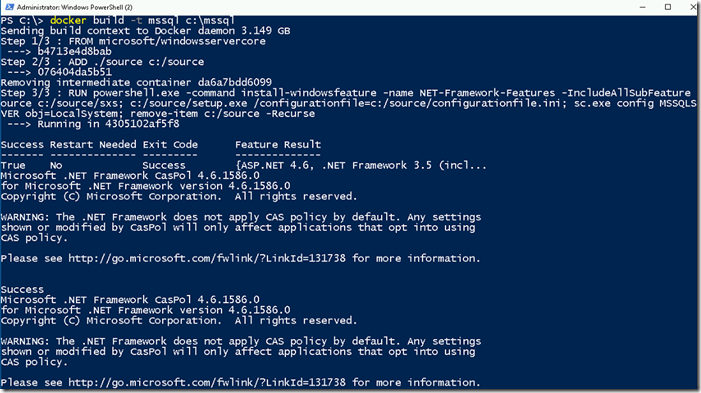
Task: Click the 'Feature Result' column header
Action: coord(278,145)
